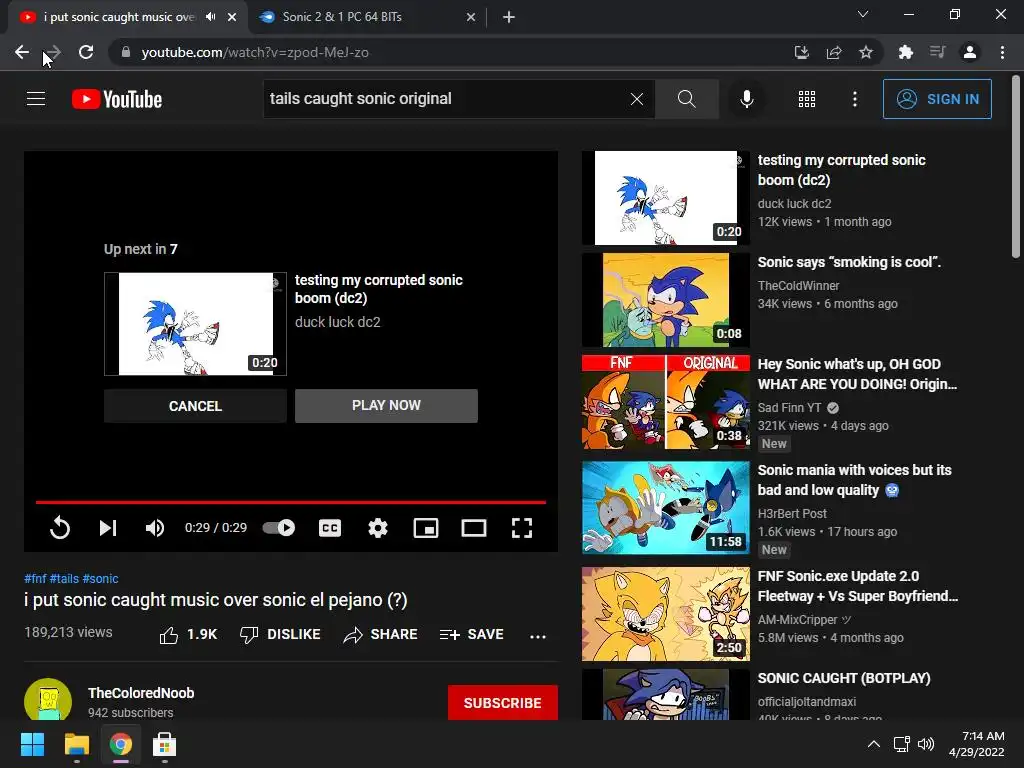Open Chrome's three-dot menu

[x=1002, y=52]
